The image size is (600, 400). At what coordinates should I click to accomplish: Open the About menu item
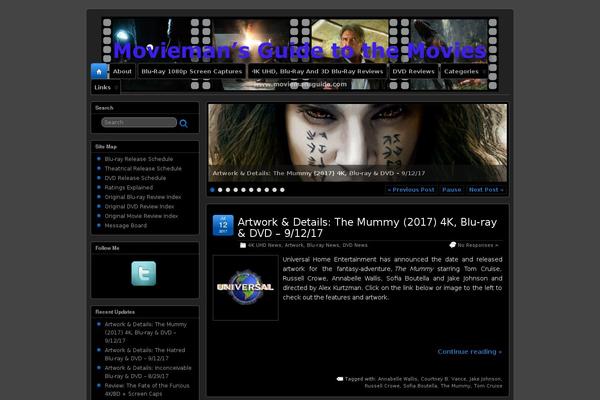point(122,72)
